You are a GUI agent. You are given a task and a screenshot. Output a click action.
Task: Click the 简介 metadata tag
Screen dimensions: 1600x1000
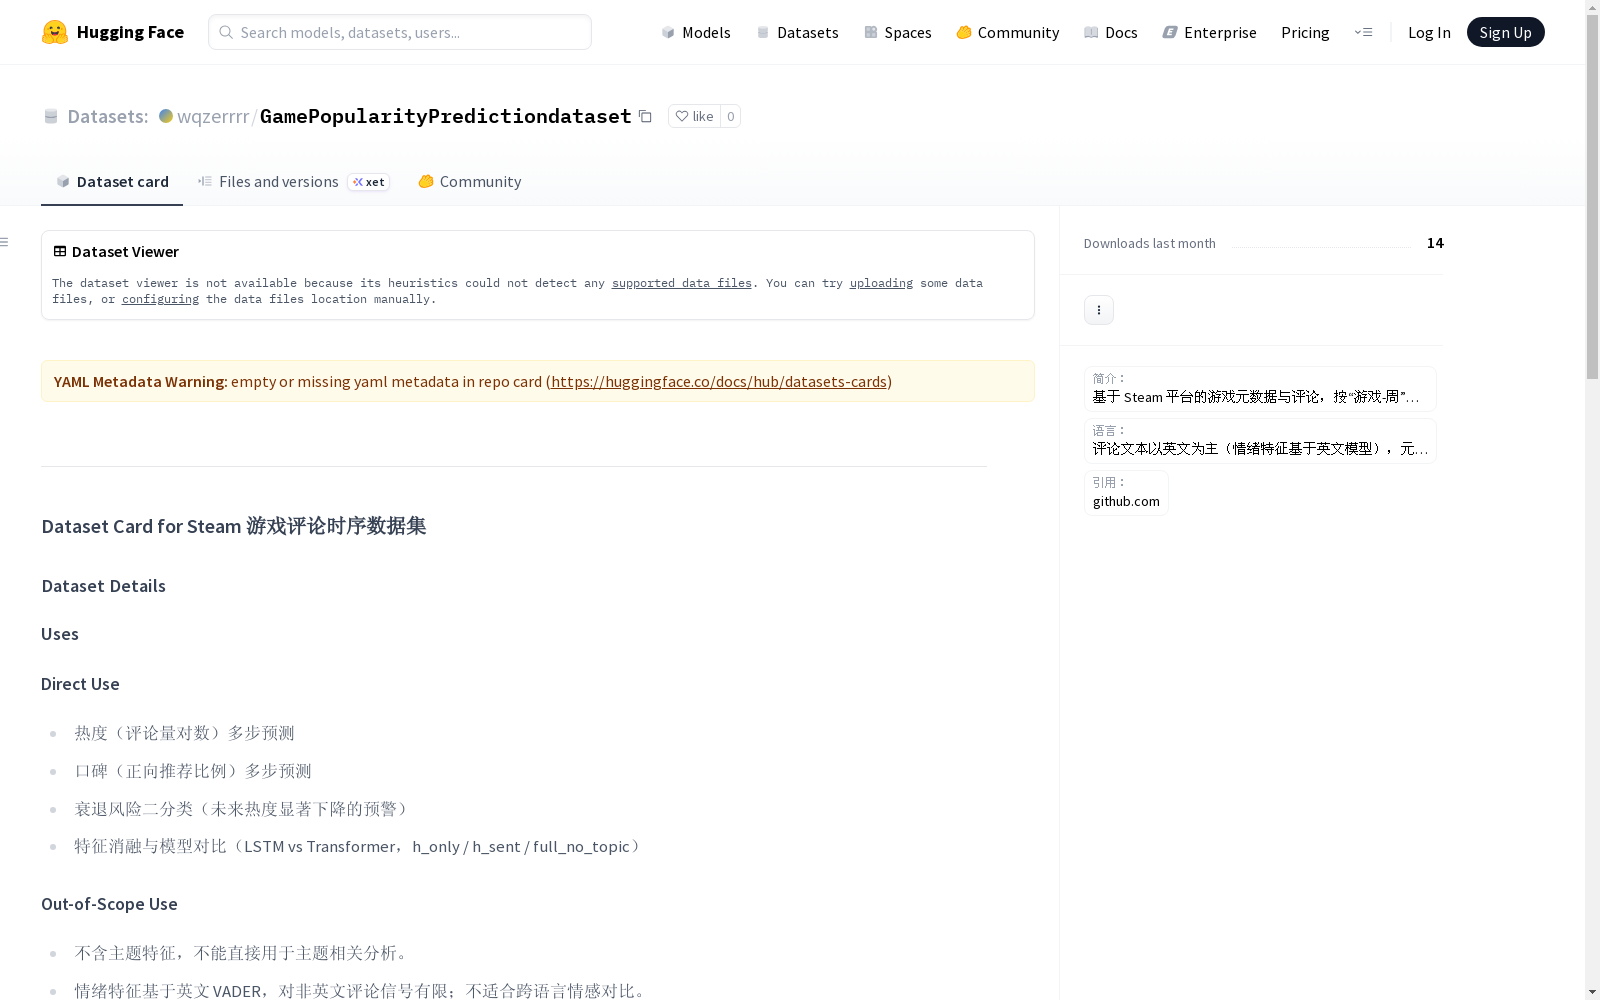[1260, 389]
